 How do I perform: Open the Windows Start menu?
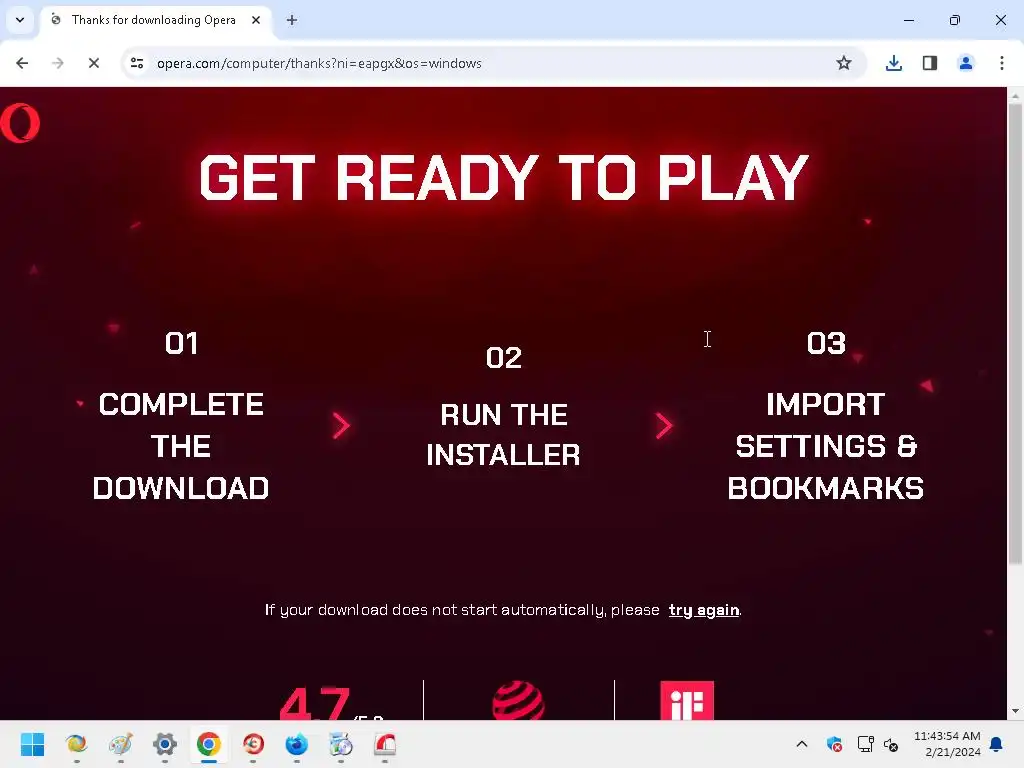(x=32, y=744)
